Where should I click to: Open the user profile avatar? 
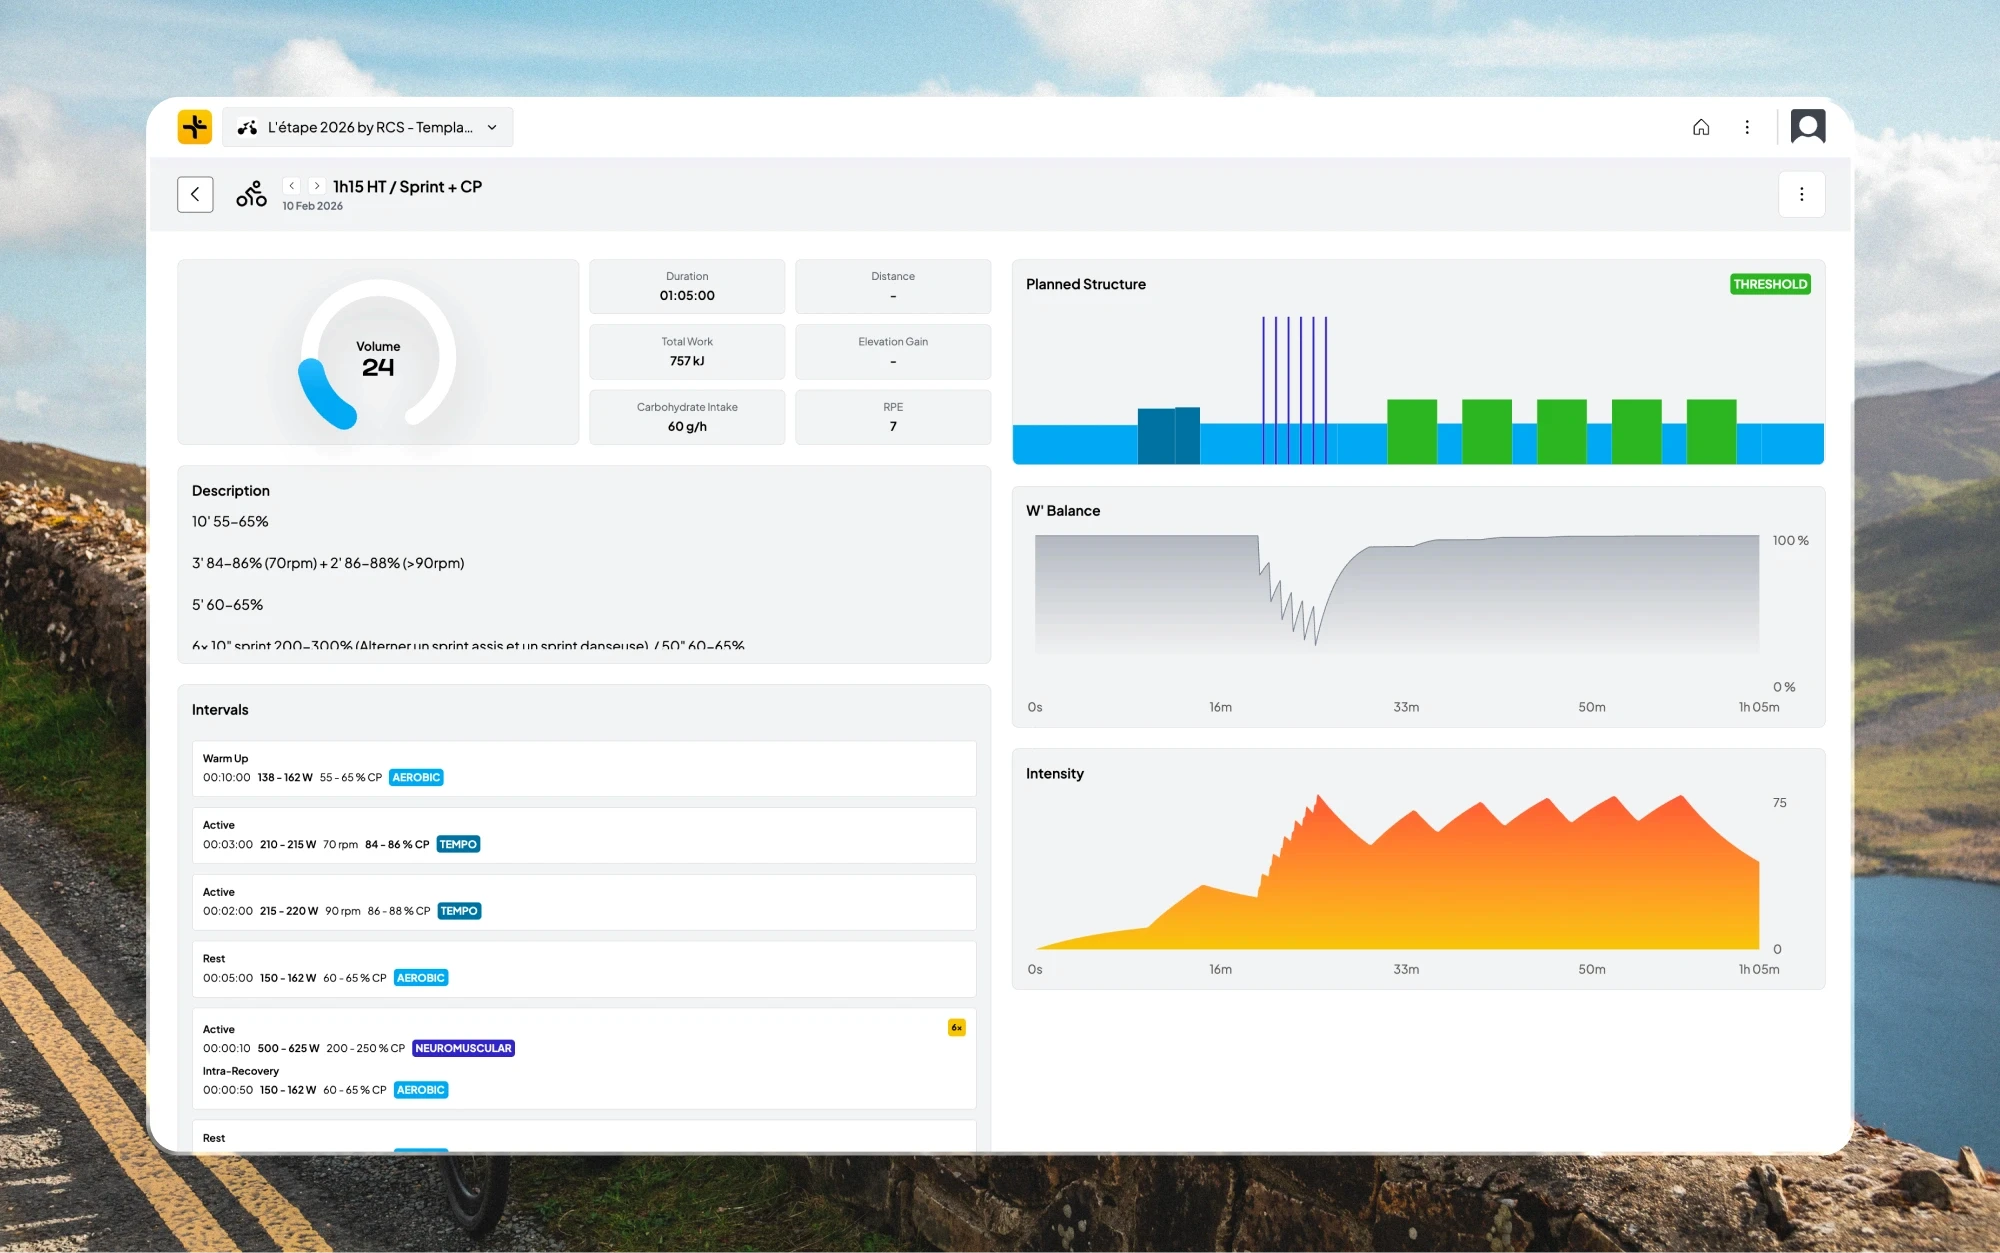pyautogui.click(x=1807, y=127)
